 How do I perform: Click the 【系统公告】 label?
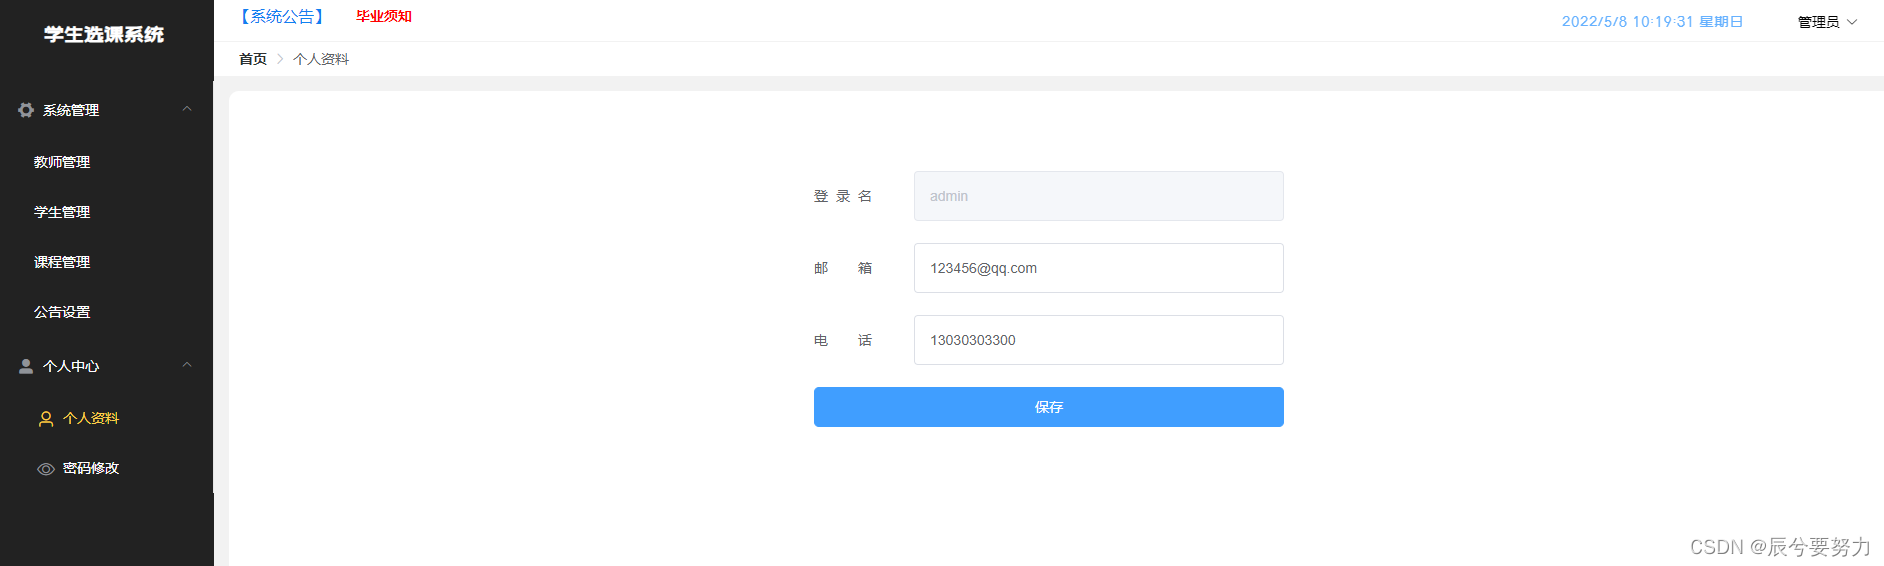(x=282, y=16)
